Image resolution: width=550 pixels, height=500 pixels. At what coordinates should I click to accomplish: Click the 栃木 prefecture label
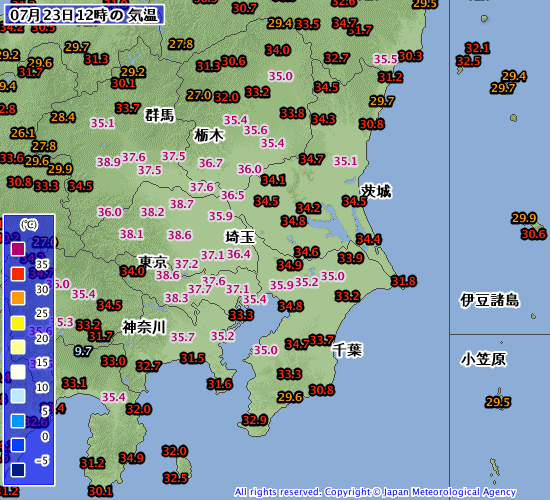pos(209,135)
